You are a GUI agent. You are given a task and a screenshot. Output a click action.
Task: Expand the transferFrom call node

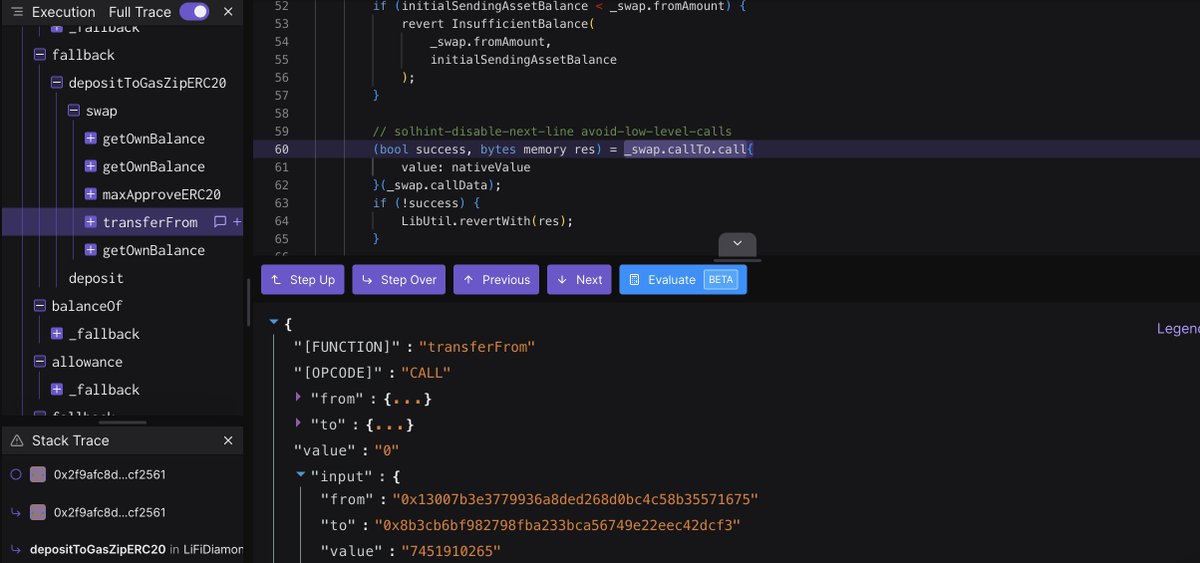tap(91, 222)
